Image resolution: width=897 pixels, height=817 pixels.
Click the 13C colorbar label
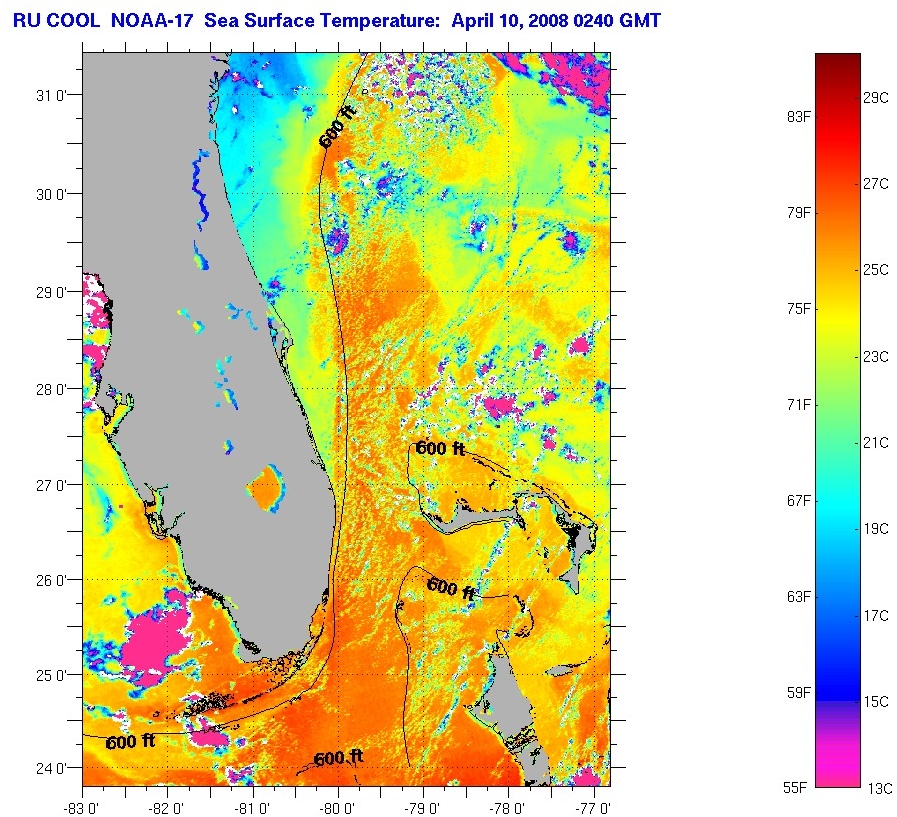(x=879, y=789)
